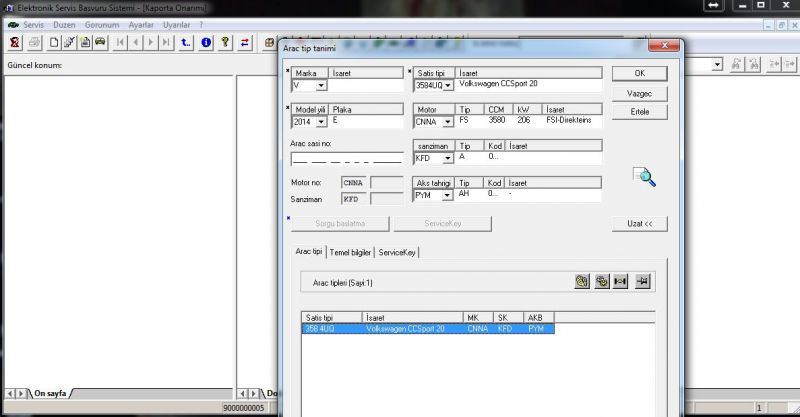Click the MK column header
The image size is (800, 417).
479,317
